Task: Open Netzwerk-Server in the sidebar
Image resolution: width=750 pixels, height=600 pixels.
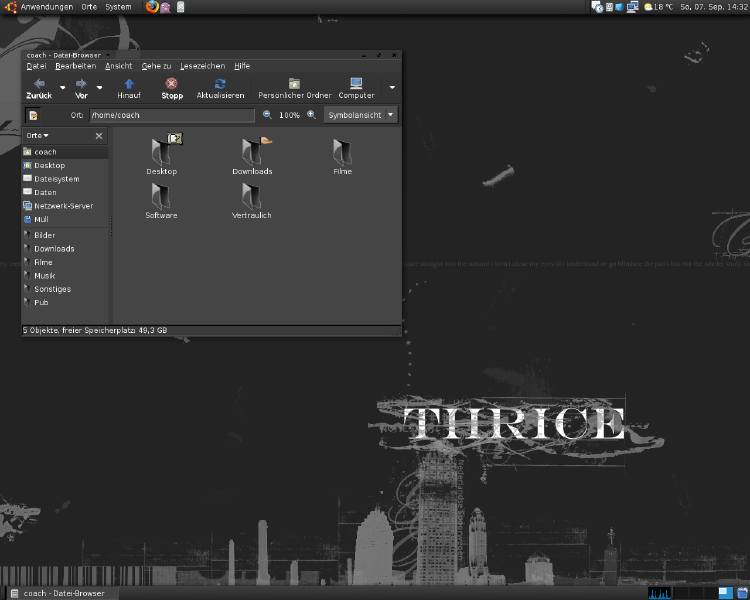Action: coord(65,205)
